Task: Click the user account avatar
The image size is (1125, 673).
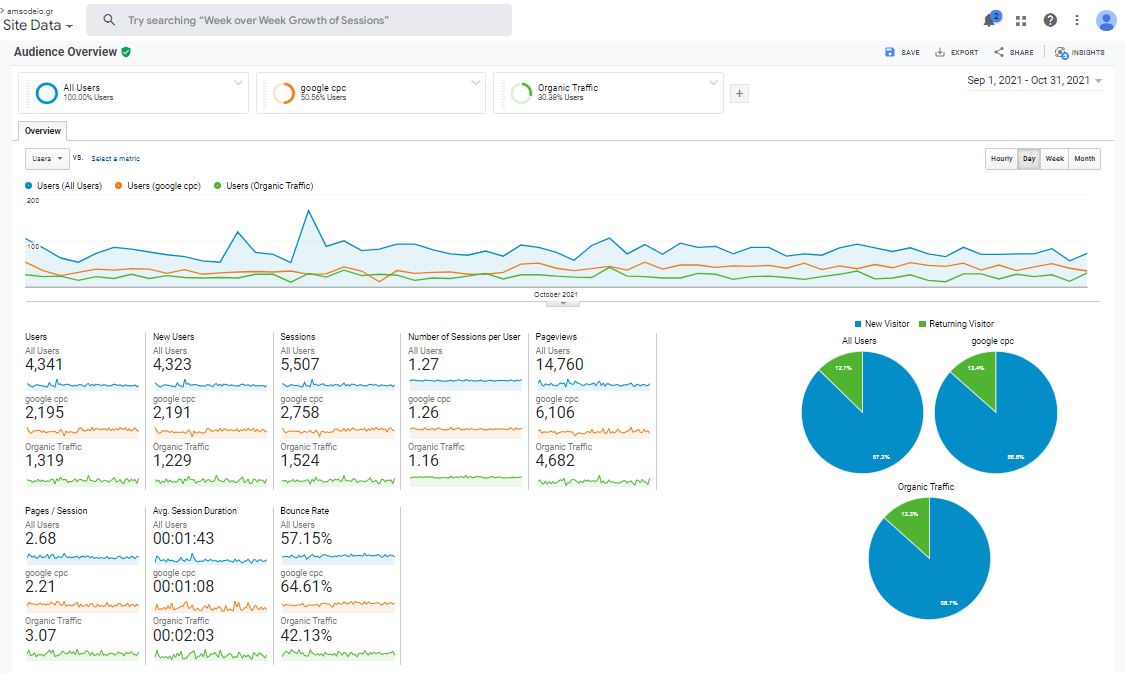Action: pos(1105,20)
